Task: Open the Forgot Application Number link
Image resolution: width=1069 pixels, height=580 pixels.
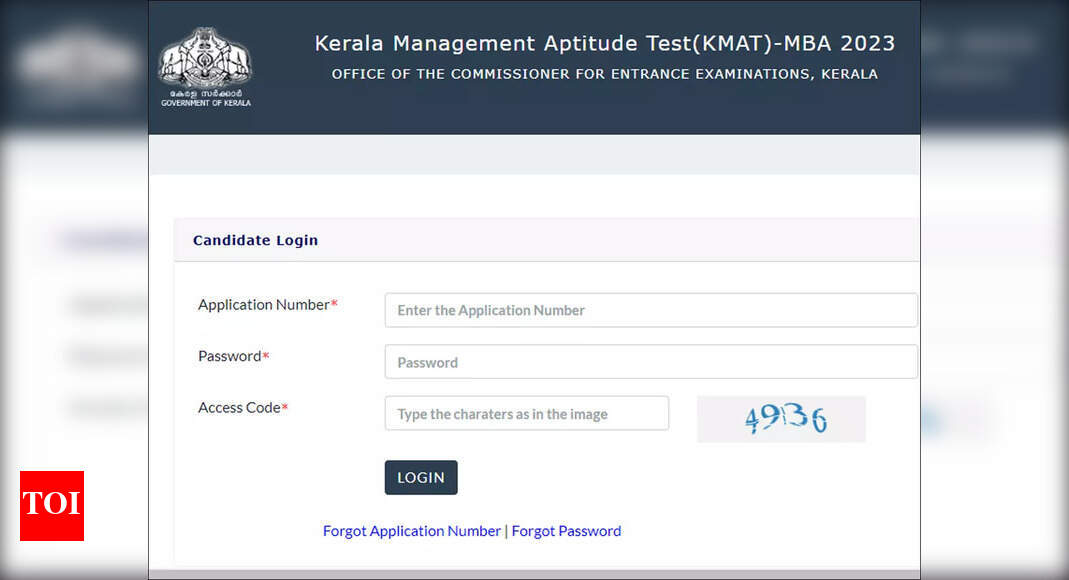Action: (x=412, y=531)
